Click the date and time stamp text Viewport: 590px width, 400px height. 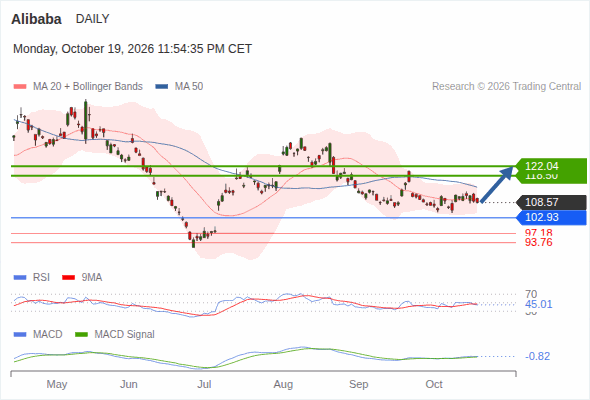tap(132, 49)
